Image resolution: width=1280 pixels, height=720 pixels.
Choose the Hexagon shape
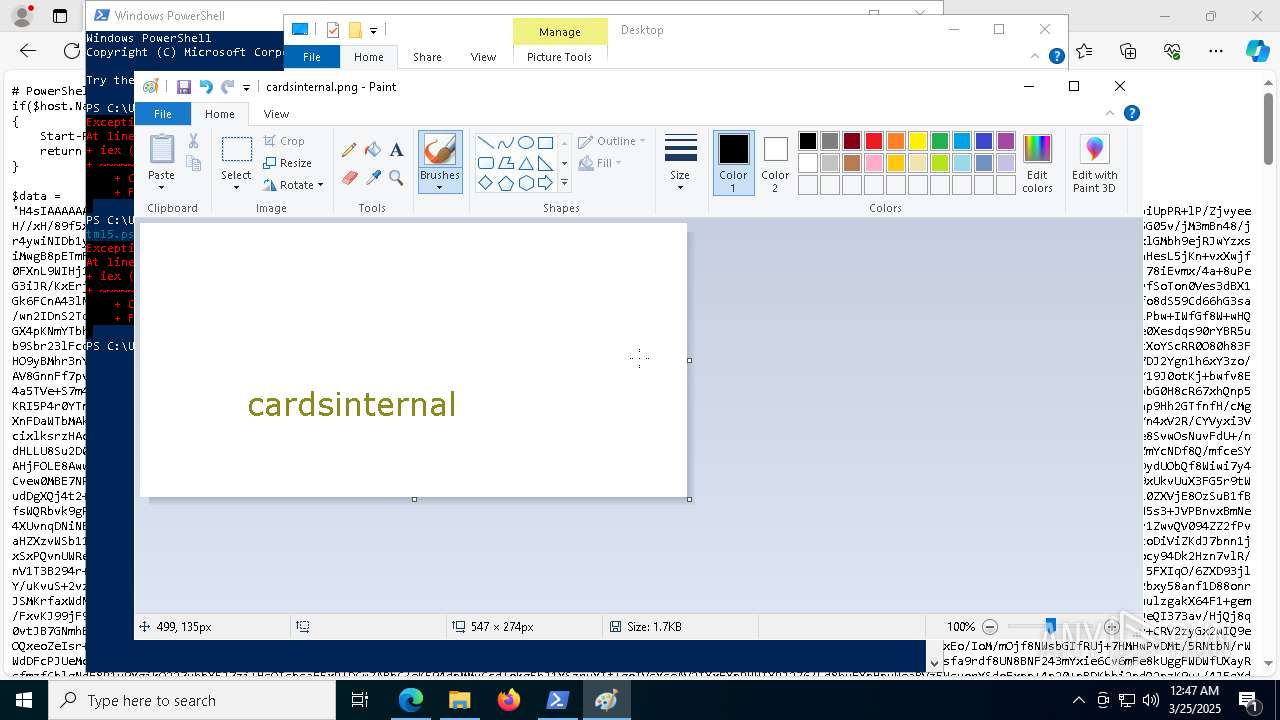click(x=525, y=183)
